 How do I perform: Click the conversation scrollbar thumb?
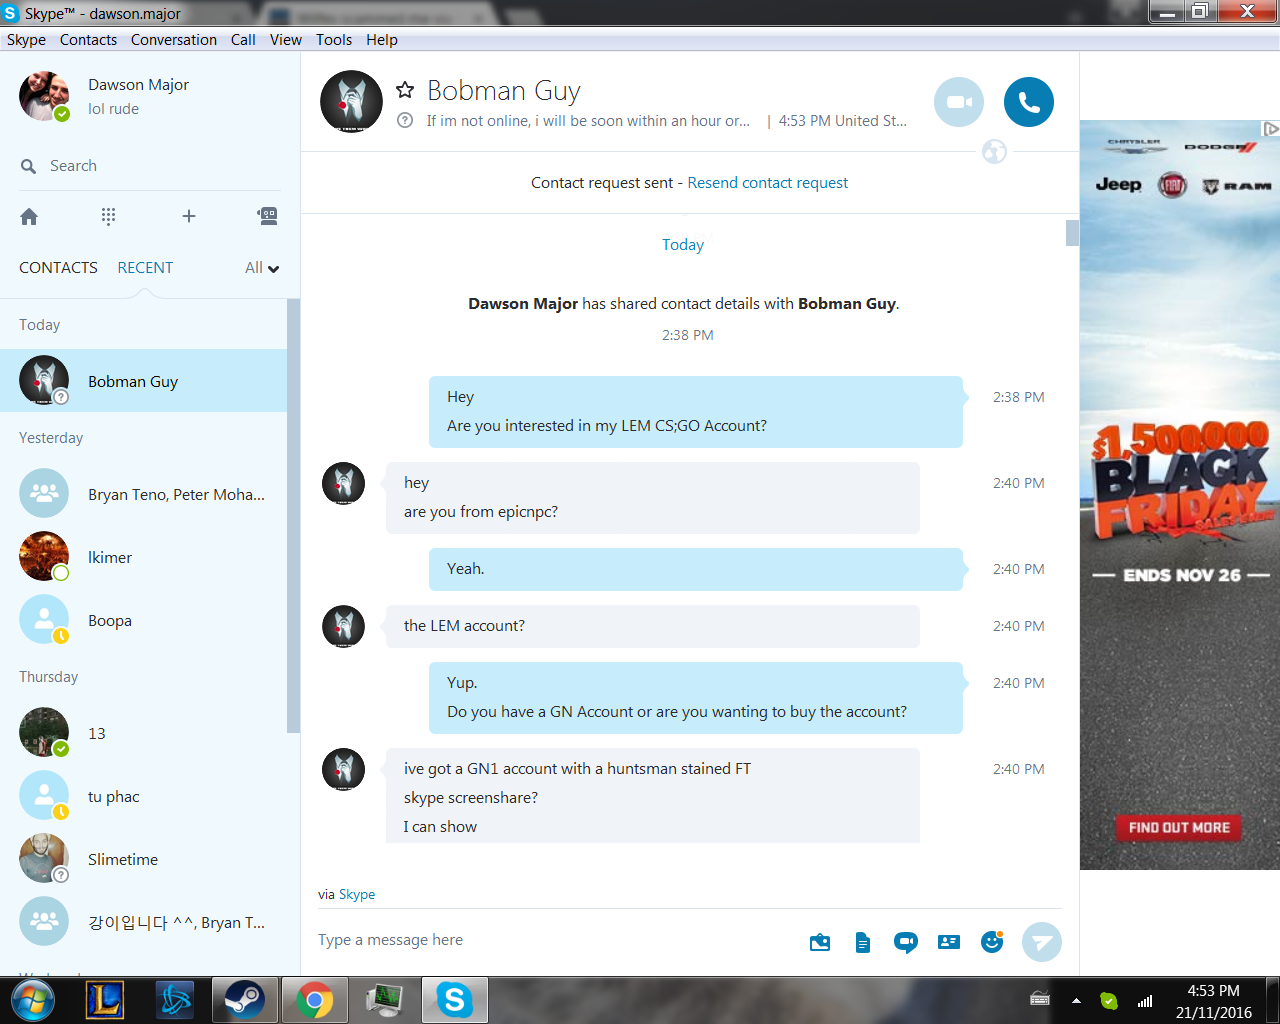pyautogui.click(x=1072, y=232)
